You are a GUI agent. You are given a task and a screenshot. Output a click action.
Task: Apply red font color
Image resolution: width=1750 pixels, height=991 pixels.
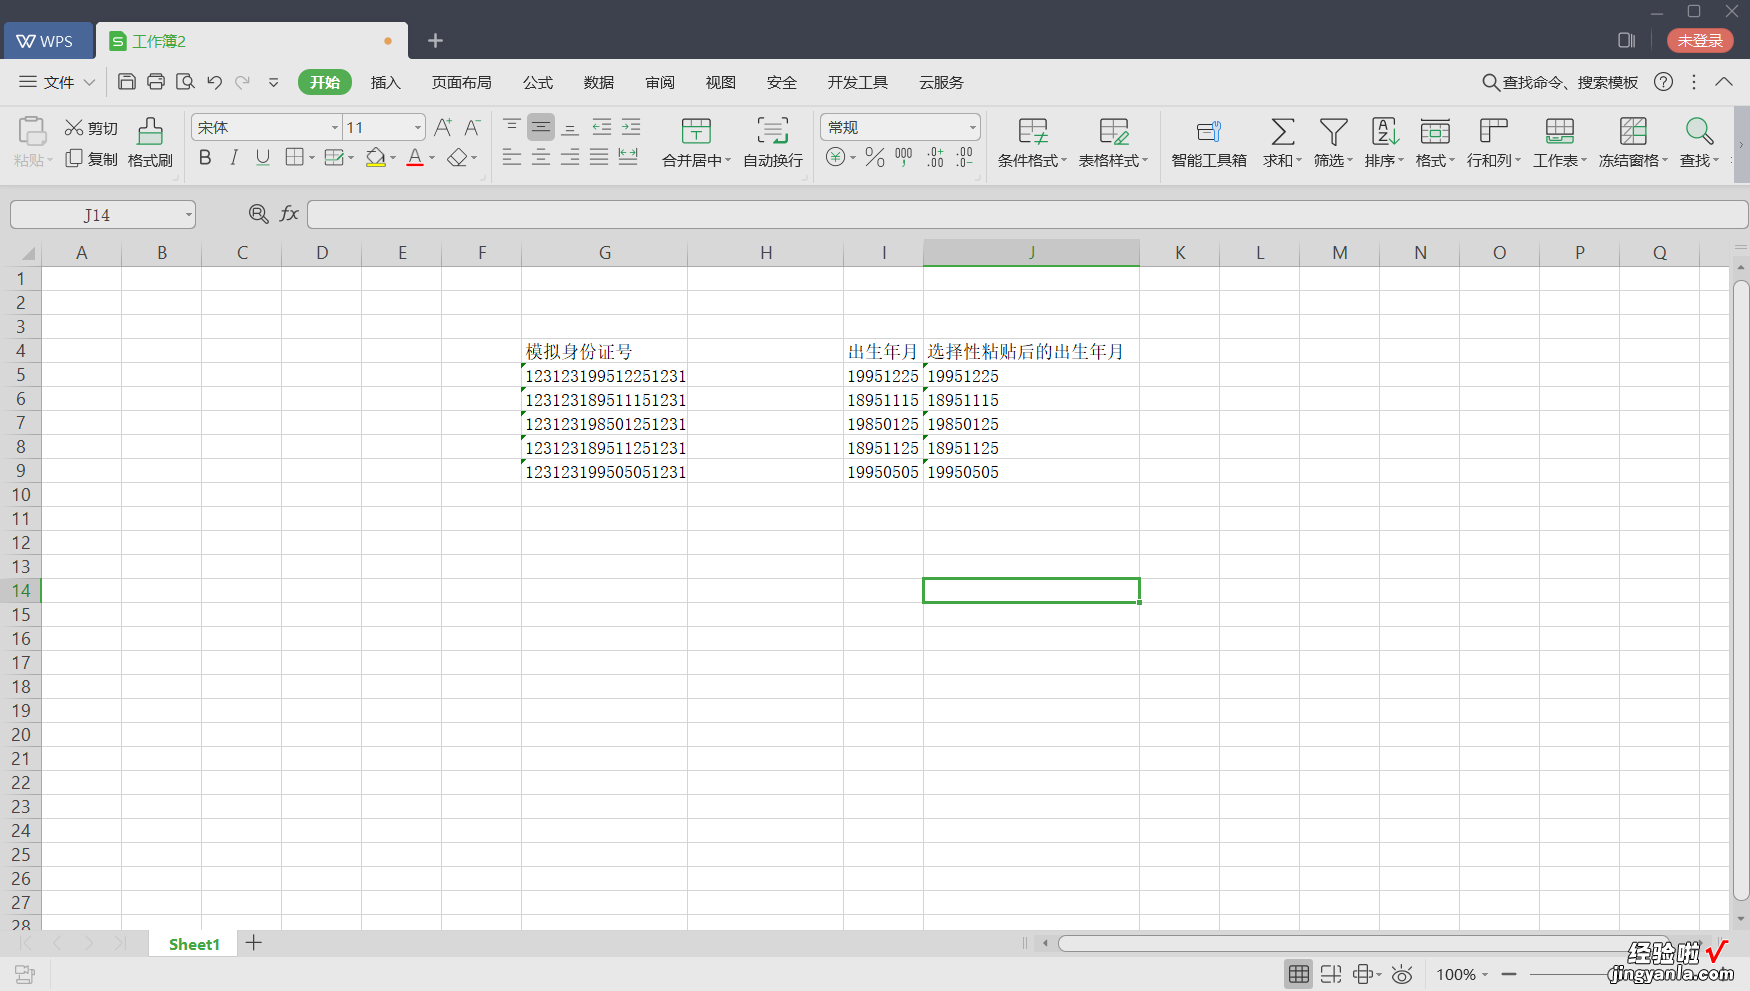pos(415,158)
